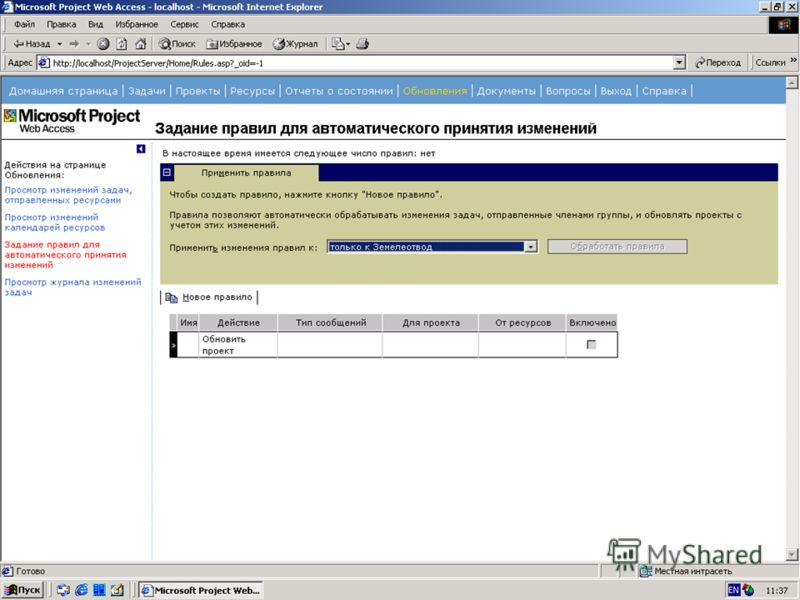Open the Задачи navigation link

pos(147,91)
